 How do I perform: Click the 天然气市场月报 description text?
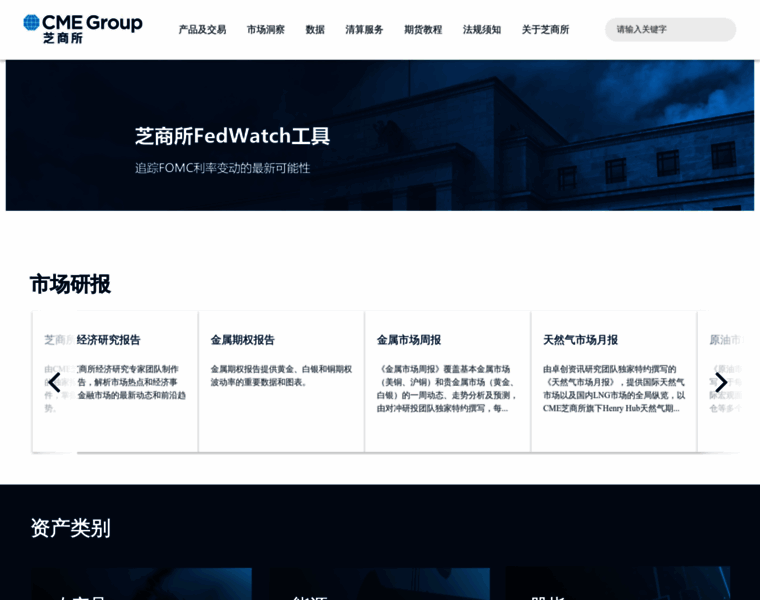click(x=614, y=389)
